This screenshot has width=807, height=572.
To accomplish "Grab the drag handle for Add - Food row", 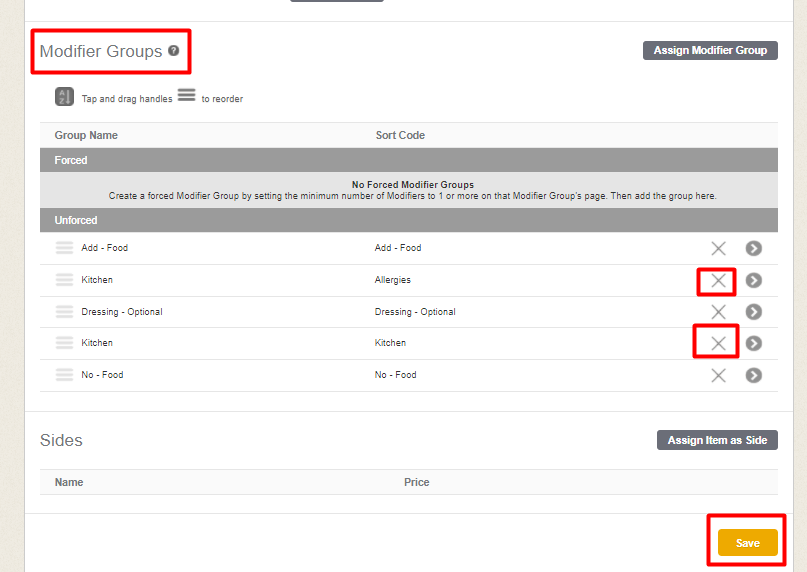I will 64,248.
